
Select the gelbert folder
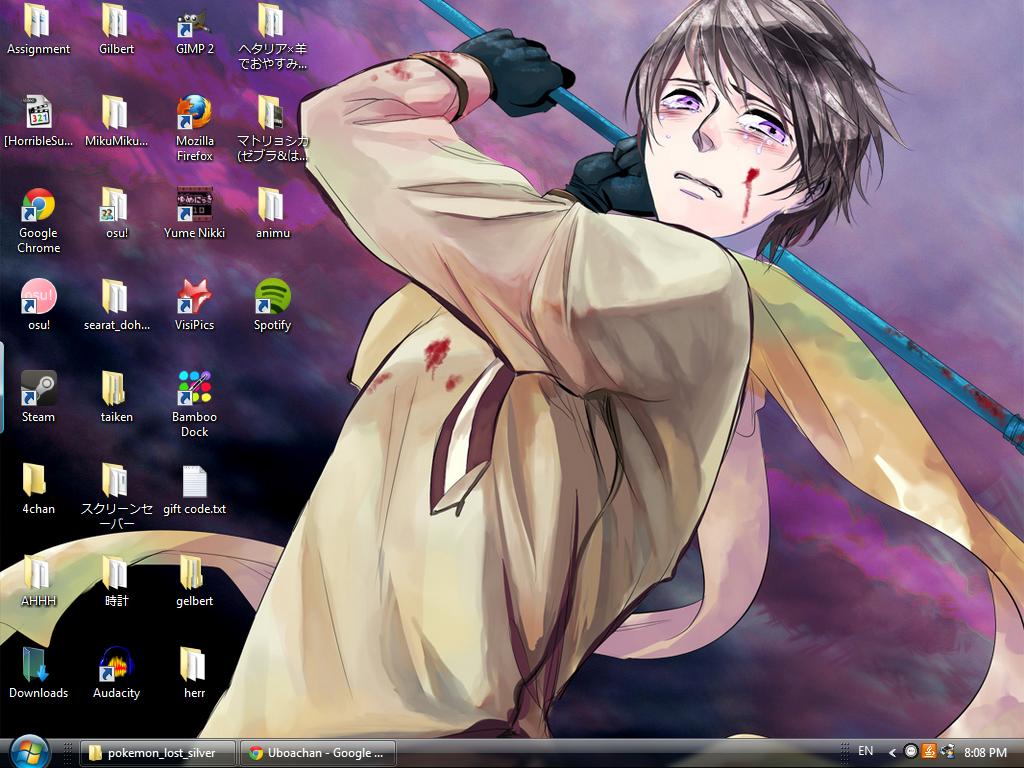195,581
